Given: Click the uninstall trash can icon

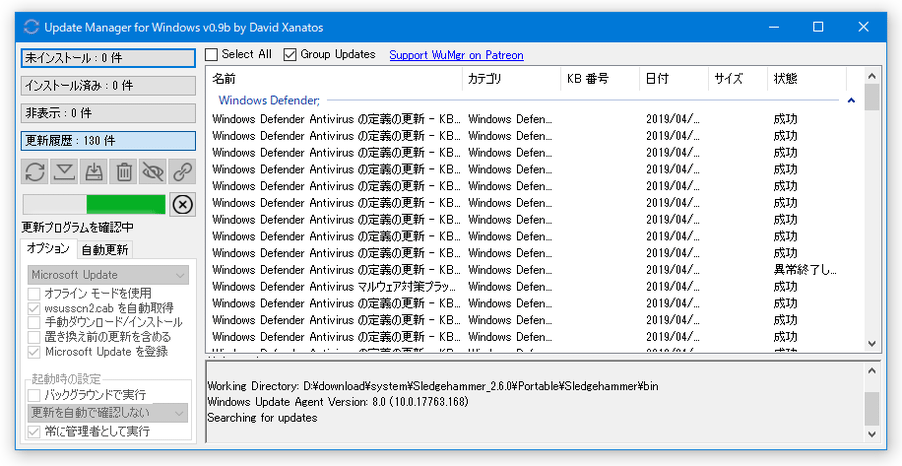Looking at the screenshot, I should pos(123,171).
